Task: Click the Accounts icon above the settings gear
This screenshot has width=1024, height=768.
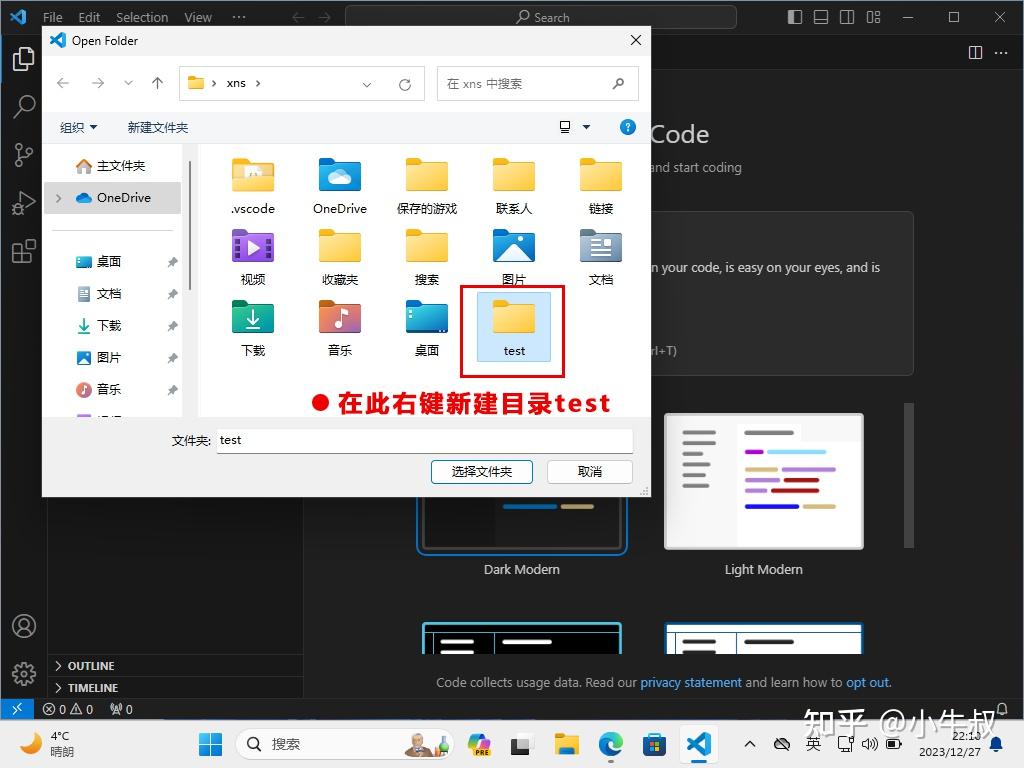Action: pyautogui.click(x=23, y=625)
